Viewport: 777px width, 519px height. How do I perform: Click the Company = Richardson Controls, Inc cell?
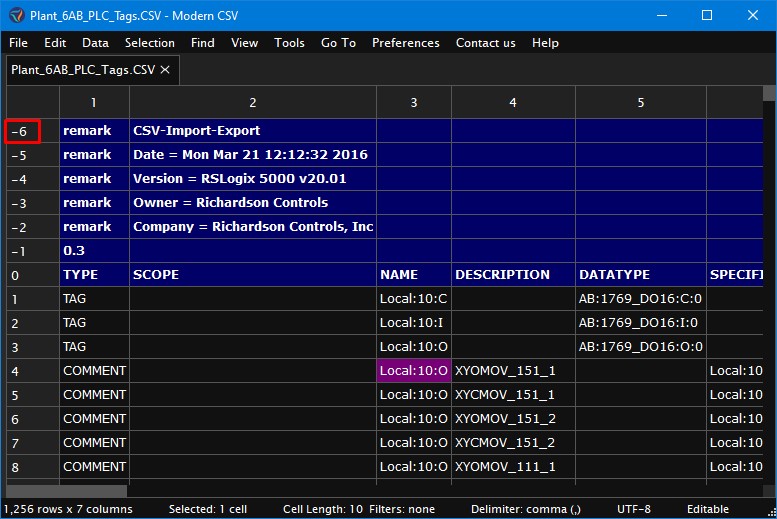tap(253, 227)
